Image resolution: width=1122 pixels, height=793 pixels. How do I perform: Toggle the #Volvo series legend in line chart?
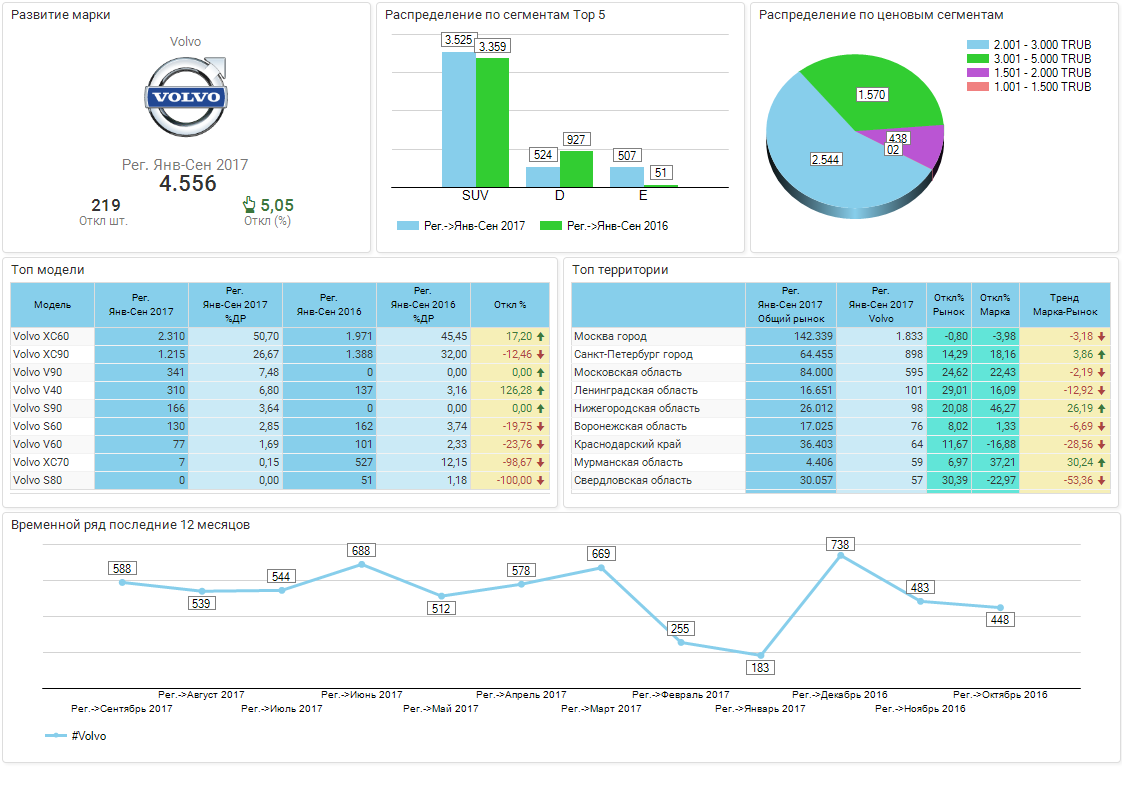76,736
